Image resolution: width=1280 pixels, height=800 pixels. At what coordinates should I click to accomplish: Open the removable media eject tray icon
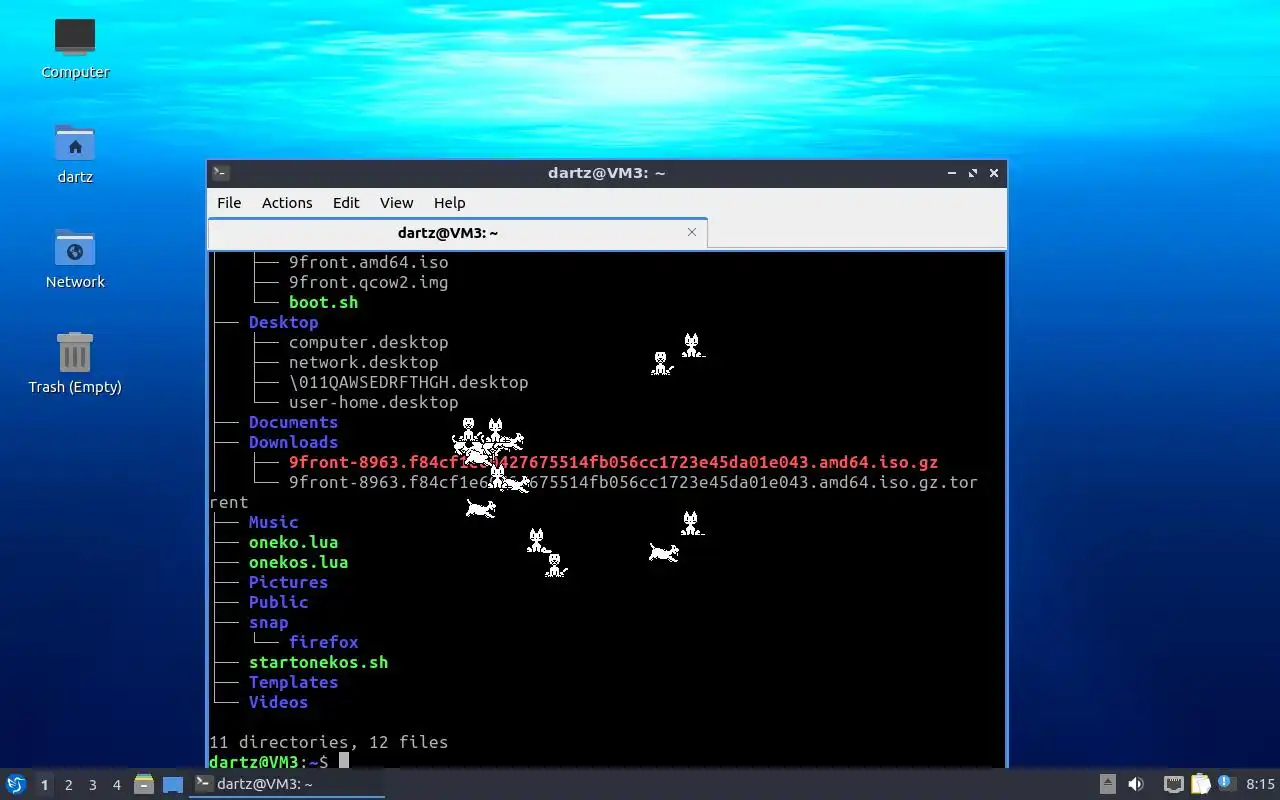[x=1108, y=784]
